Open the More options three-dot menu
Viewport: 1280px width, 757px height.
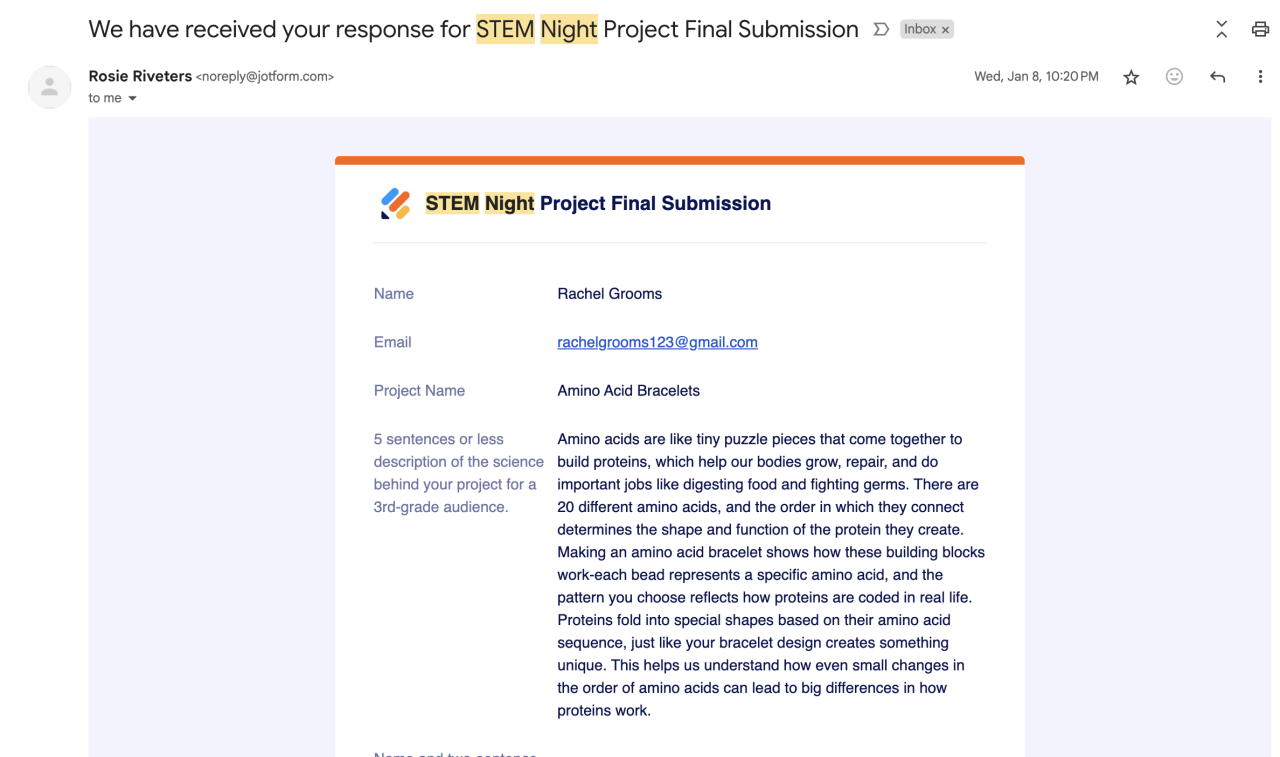(x=1260, y=77)
